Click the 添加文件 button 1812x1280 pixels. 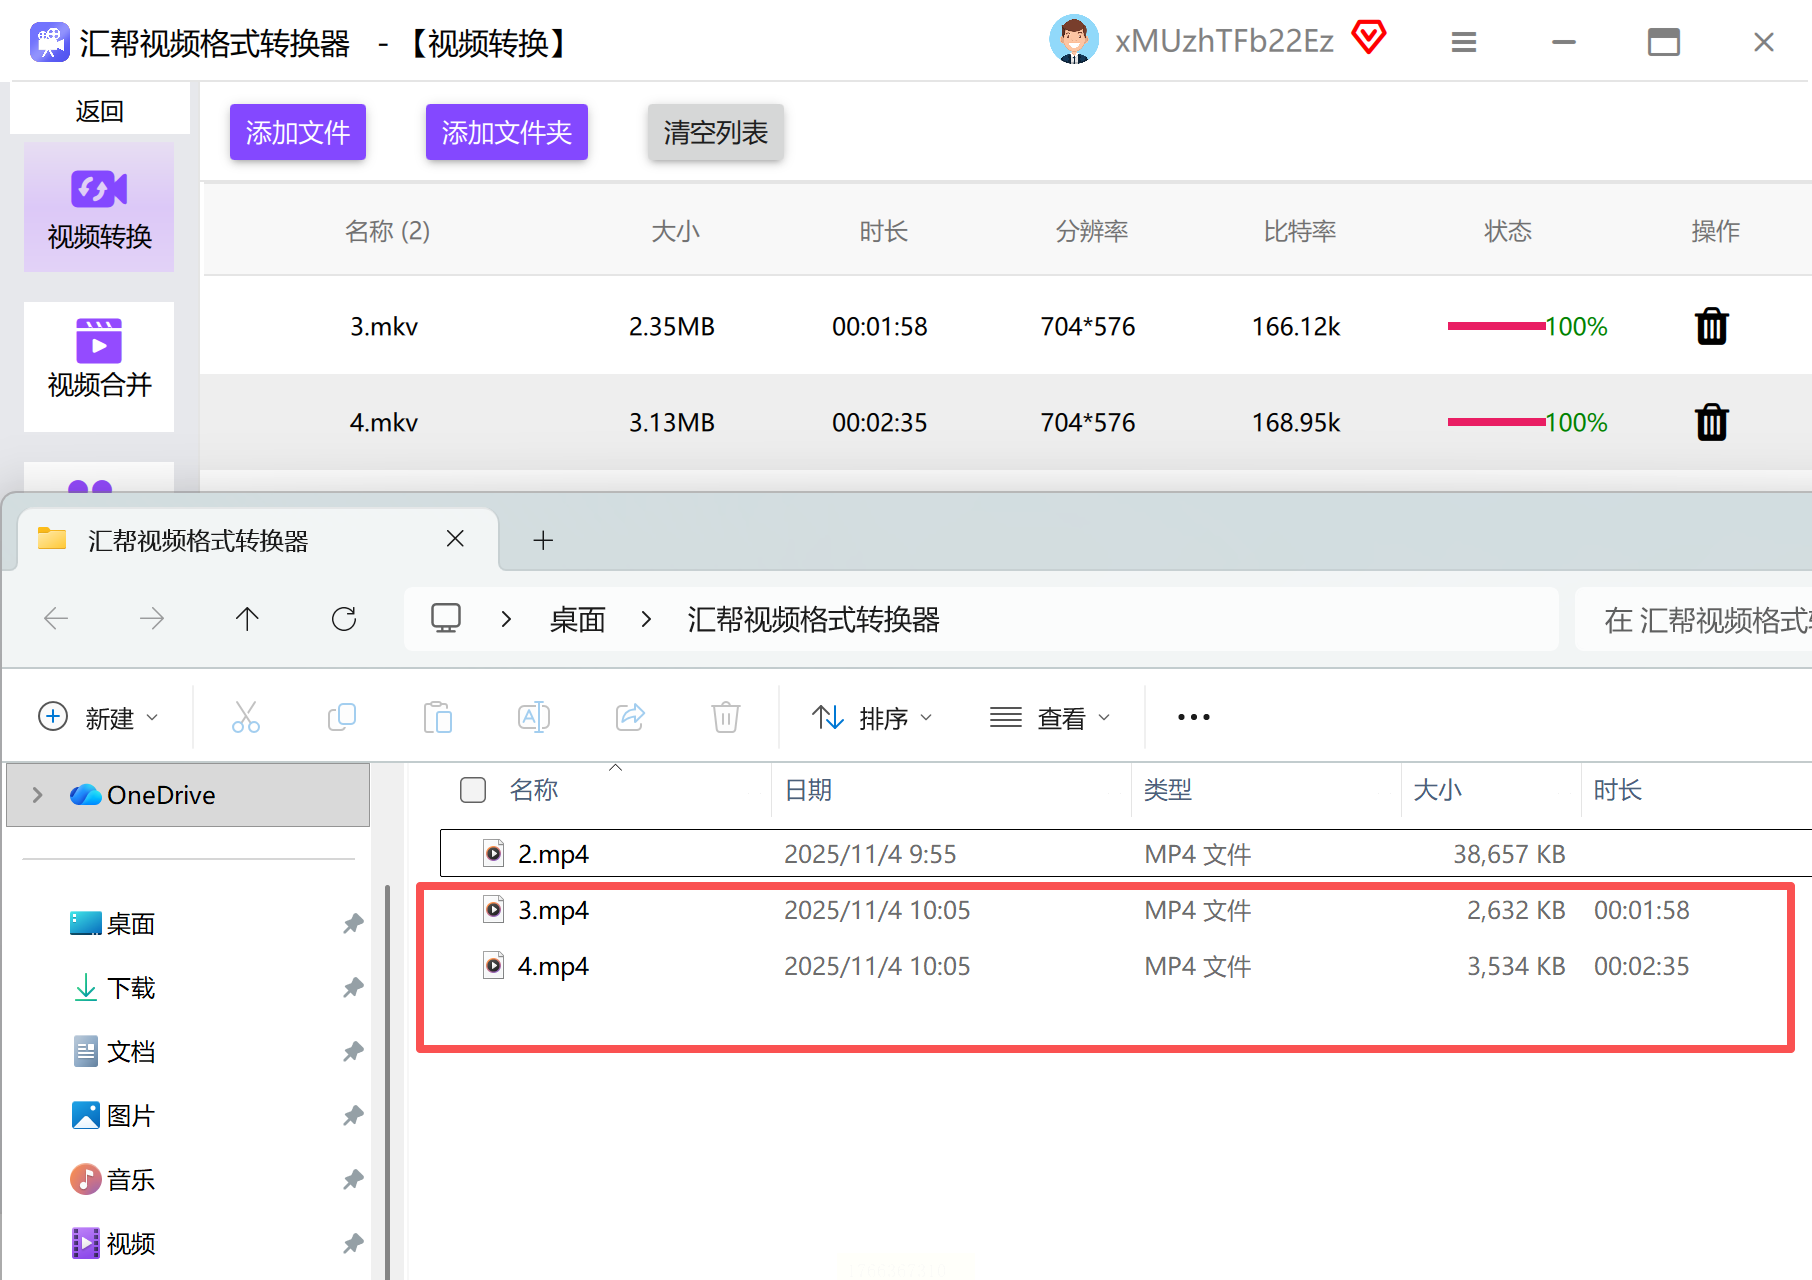tap(298, 132)
